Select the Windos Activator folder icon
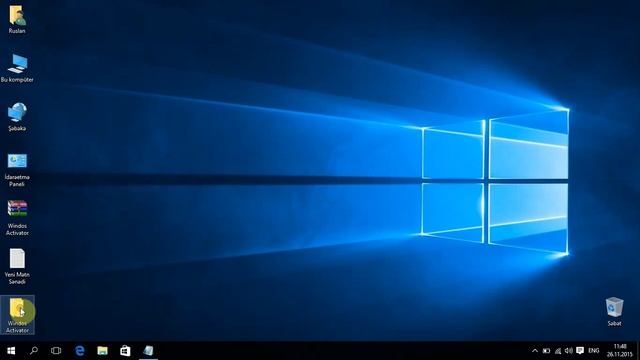Viewport: 640px width, 360px height. [17, 315]
